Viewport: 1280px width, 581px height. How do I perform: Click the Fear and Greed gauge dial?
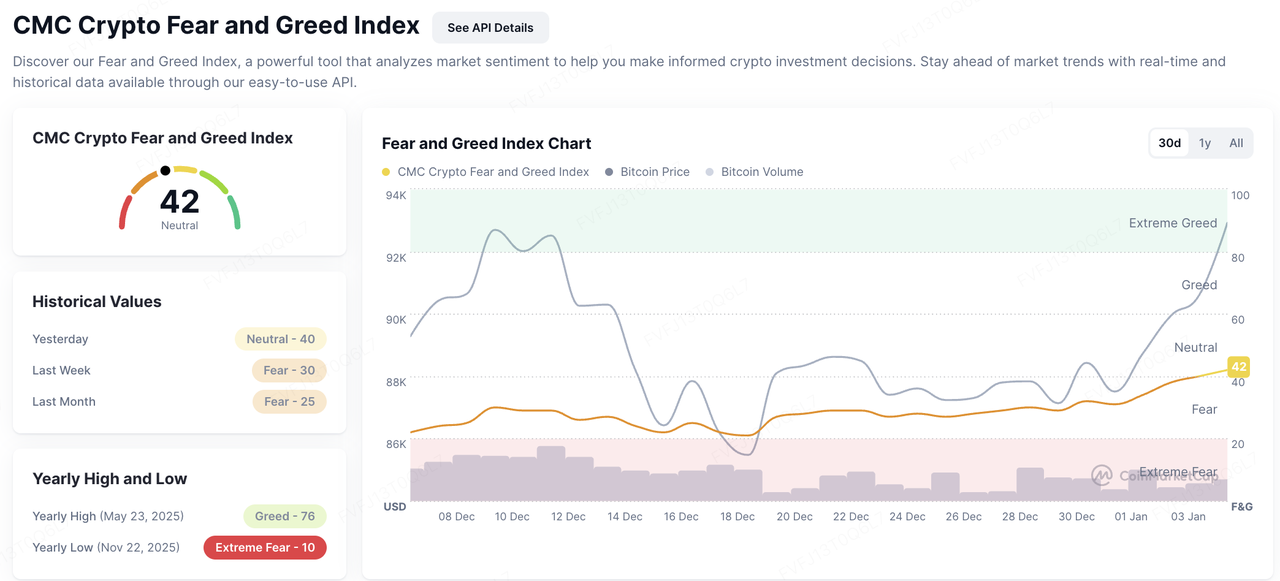(180, 197)
